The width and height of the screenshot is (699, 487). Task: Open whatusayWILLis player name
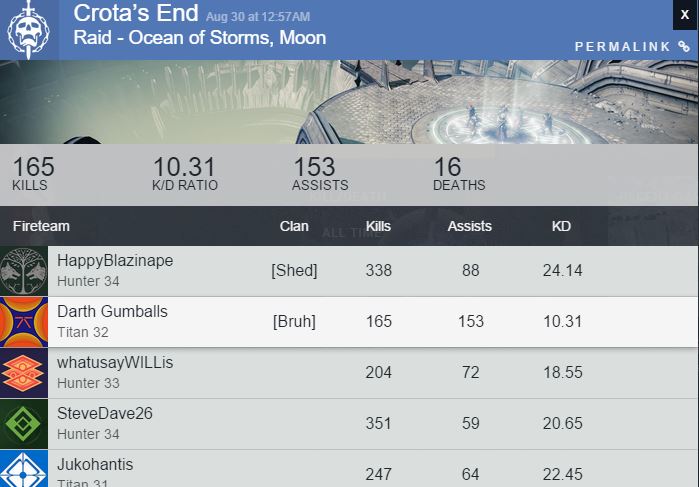pos(115,363)
